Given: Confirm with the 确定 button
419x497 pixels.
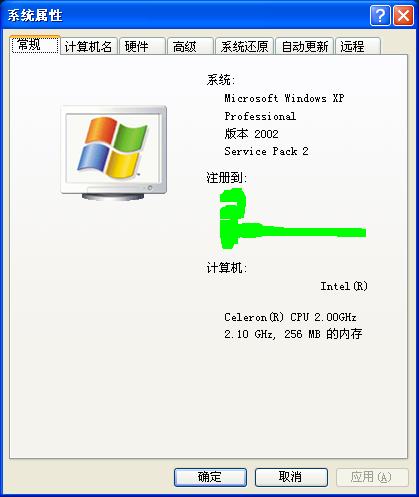Looking at the screenshot, I should point(210,477).
